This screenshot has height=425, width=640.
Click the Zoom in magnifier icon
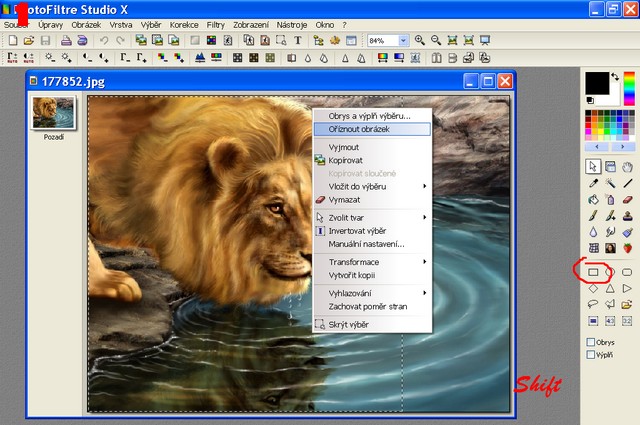pos(420,40)
